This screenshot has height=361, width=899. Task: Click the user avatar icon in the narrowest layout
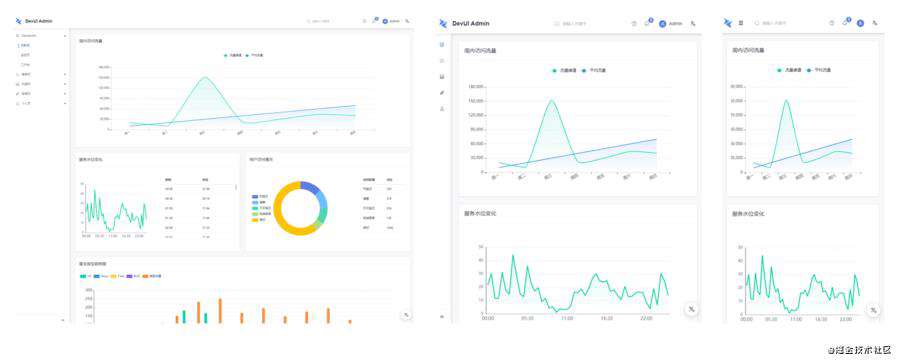point(860,23)
